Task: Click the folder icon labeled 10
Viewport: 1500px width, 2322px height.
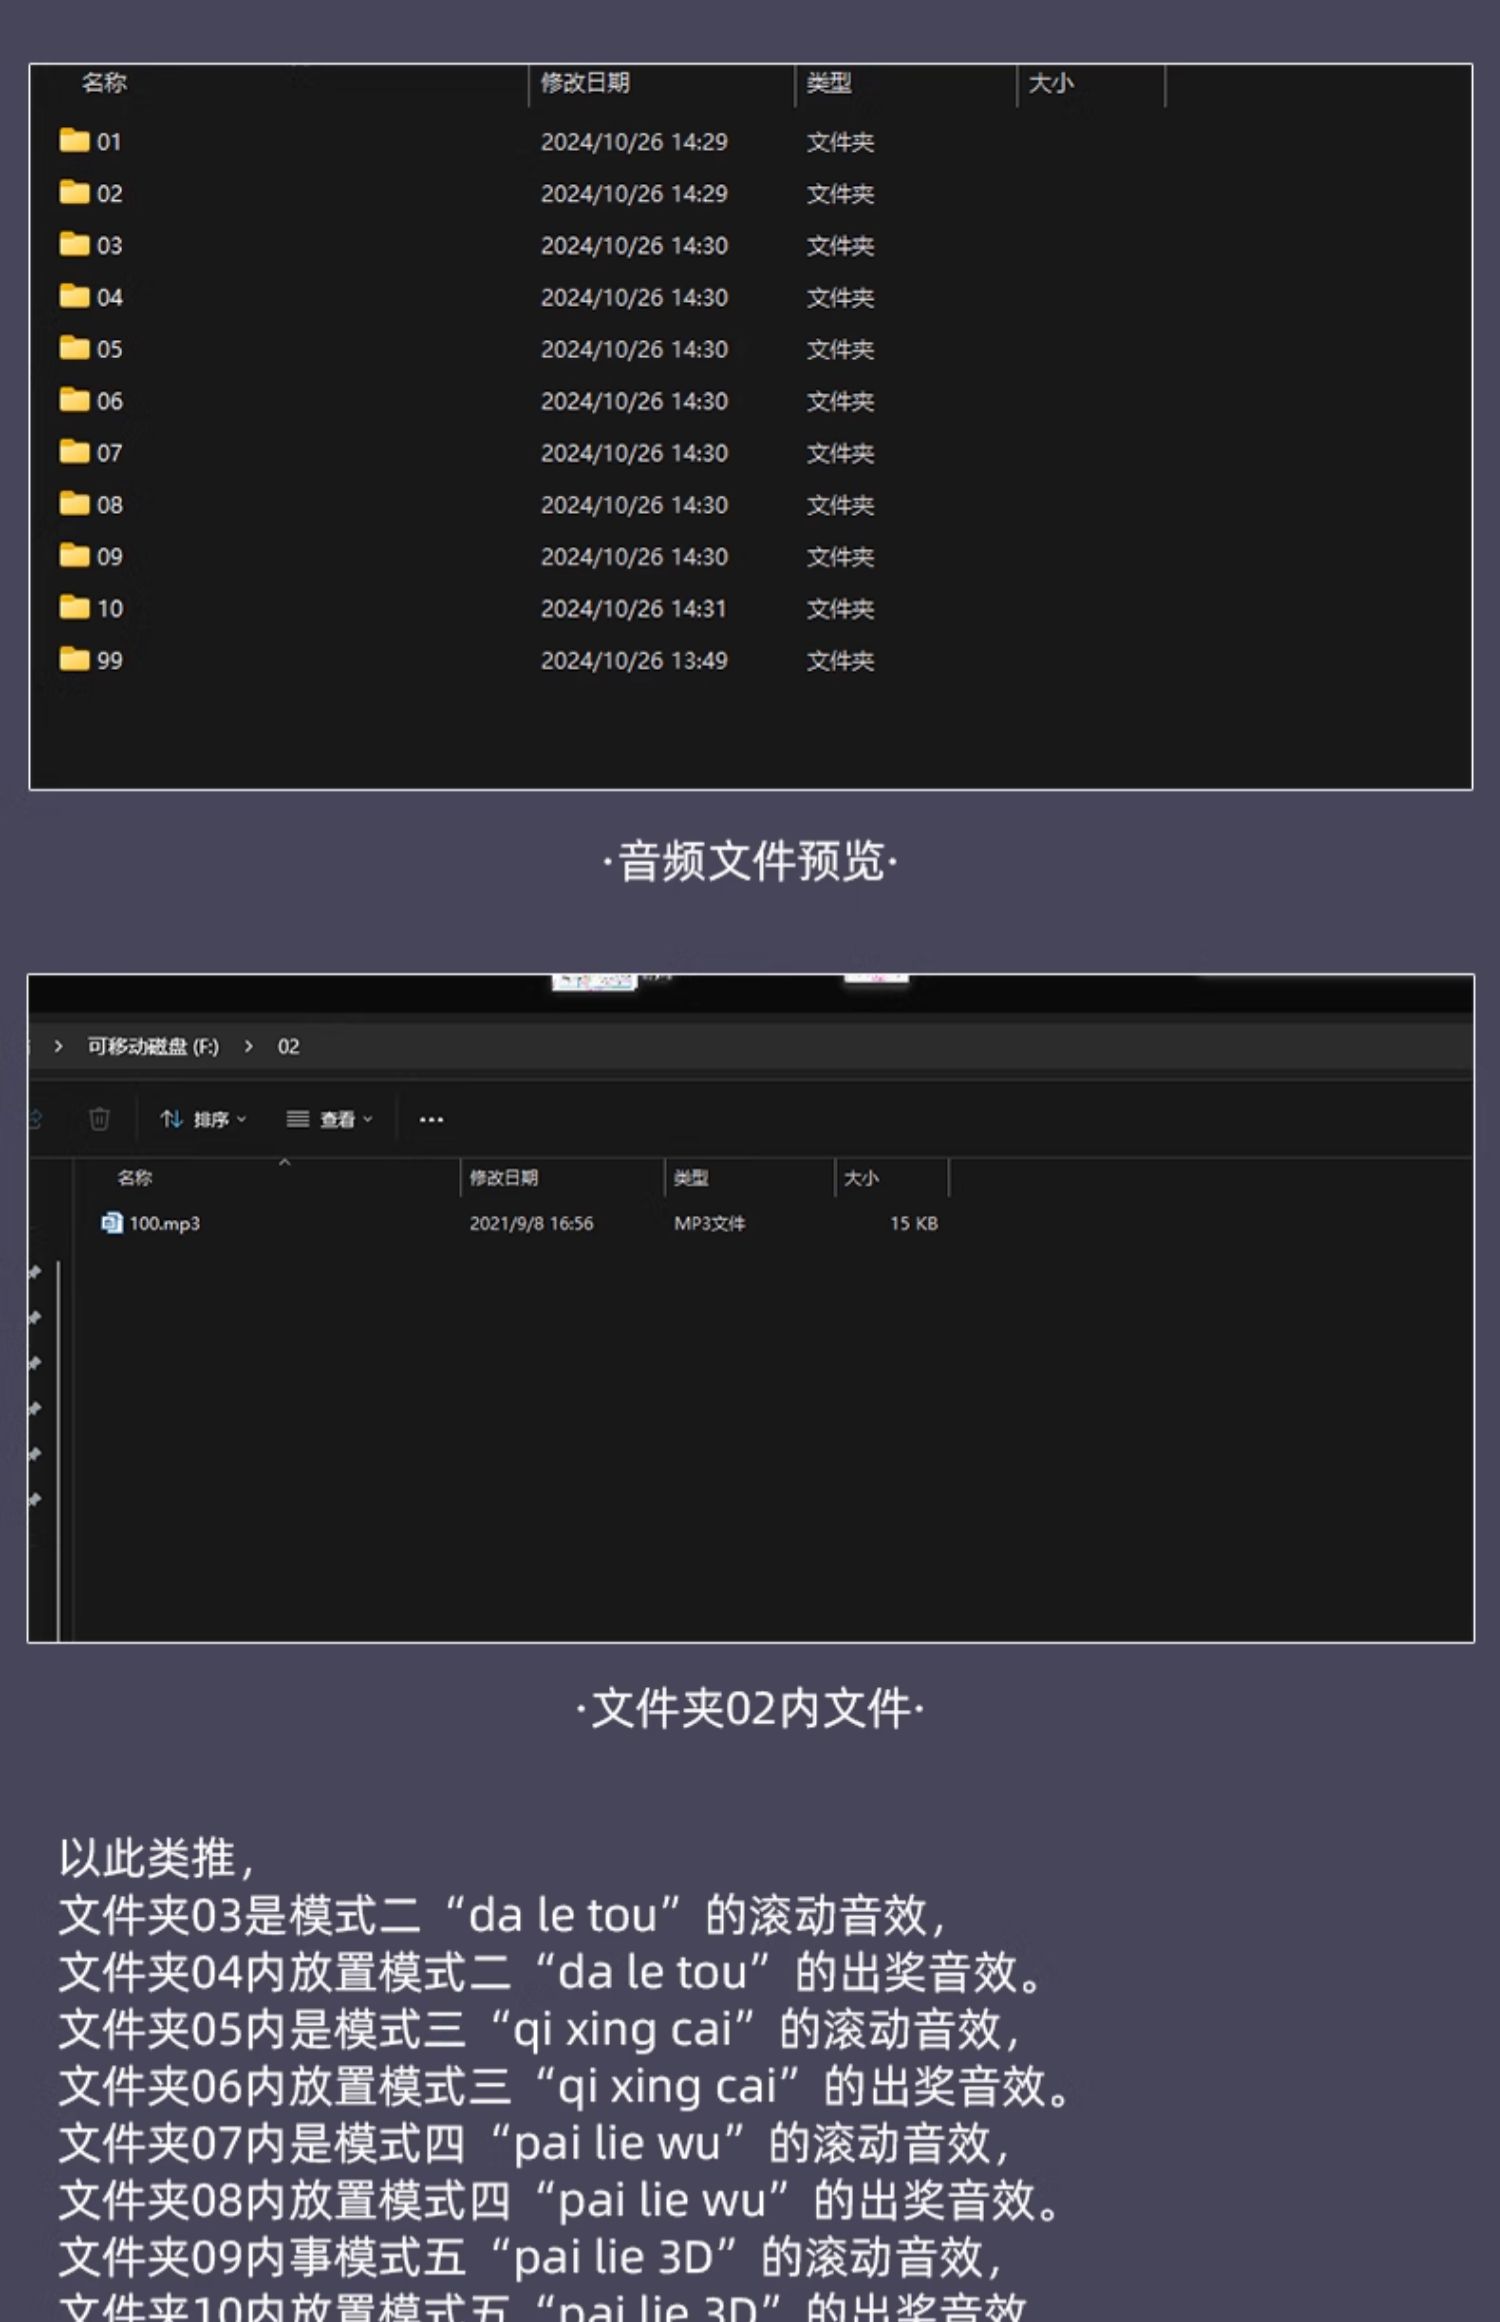Action: 74,608
